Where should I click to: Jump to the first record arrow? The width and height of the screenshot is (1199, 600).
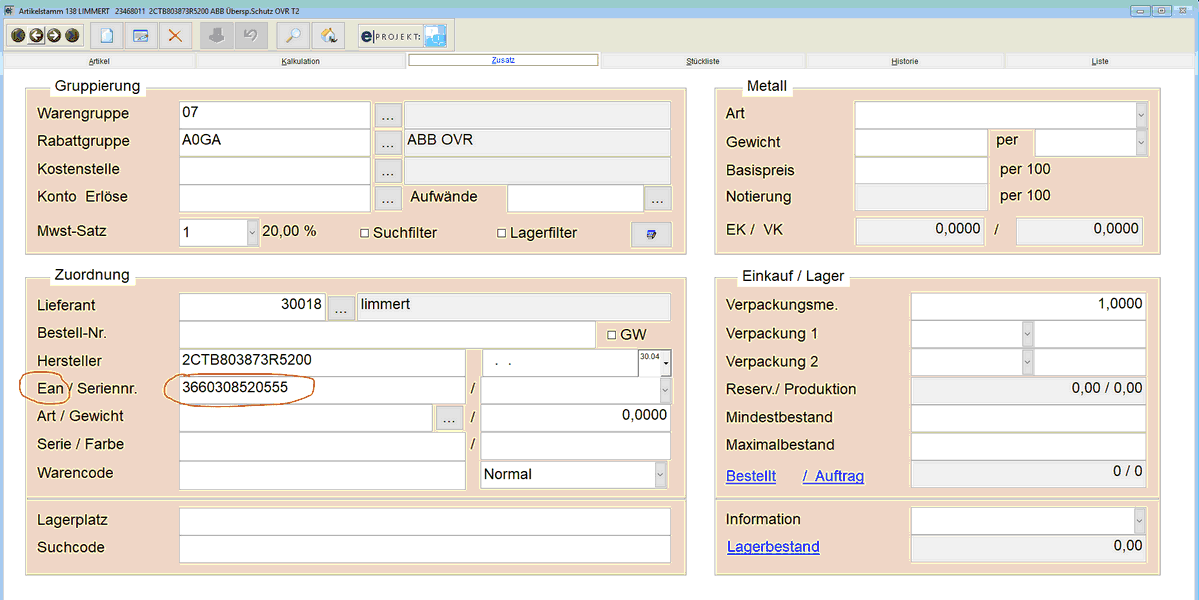coord(18,36)
